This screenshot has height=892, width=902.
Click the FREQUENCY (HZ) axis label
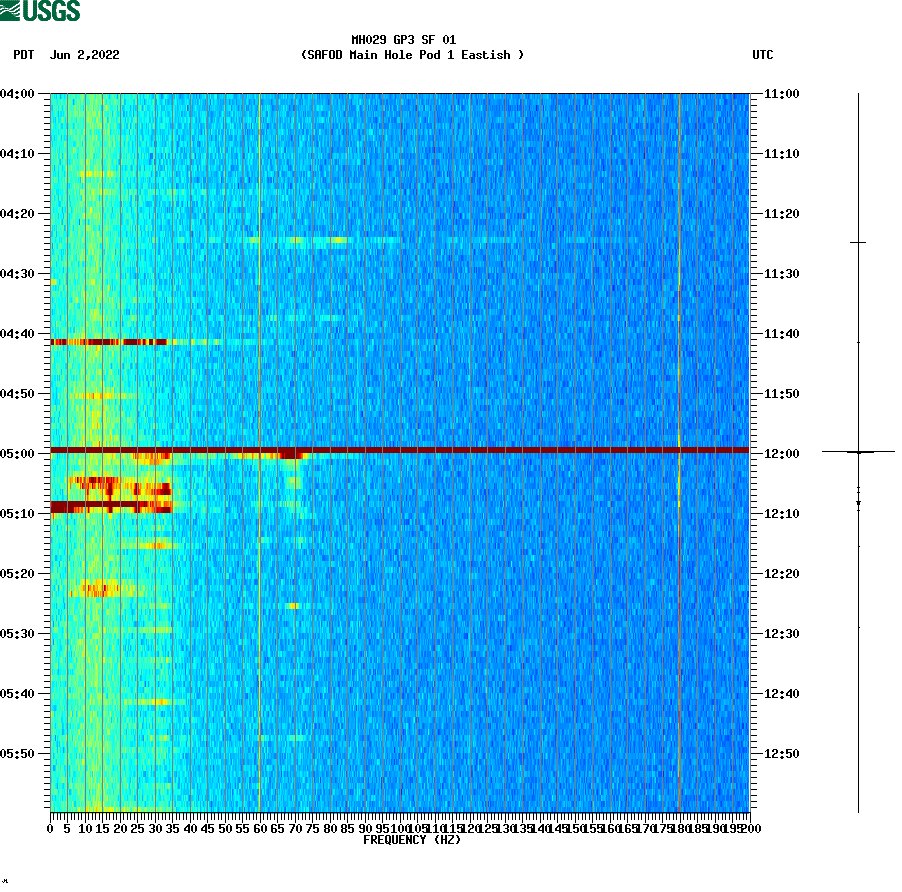[x=413, y=839]
